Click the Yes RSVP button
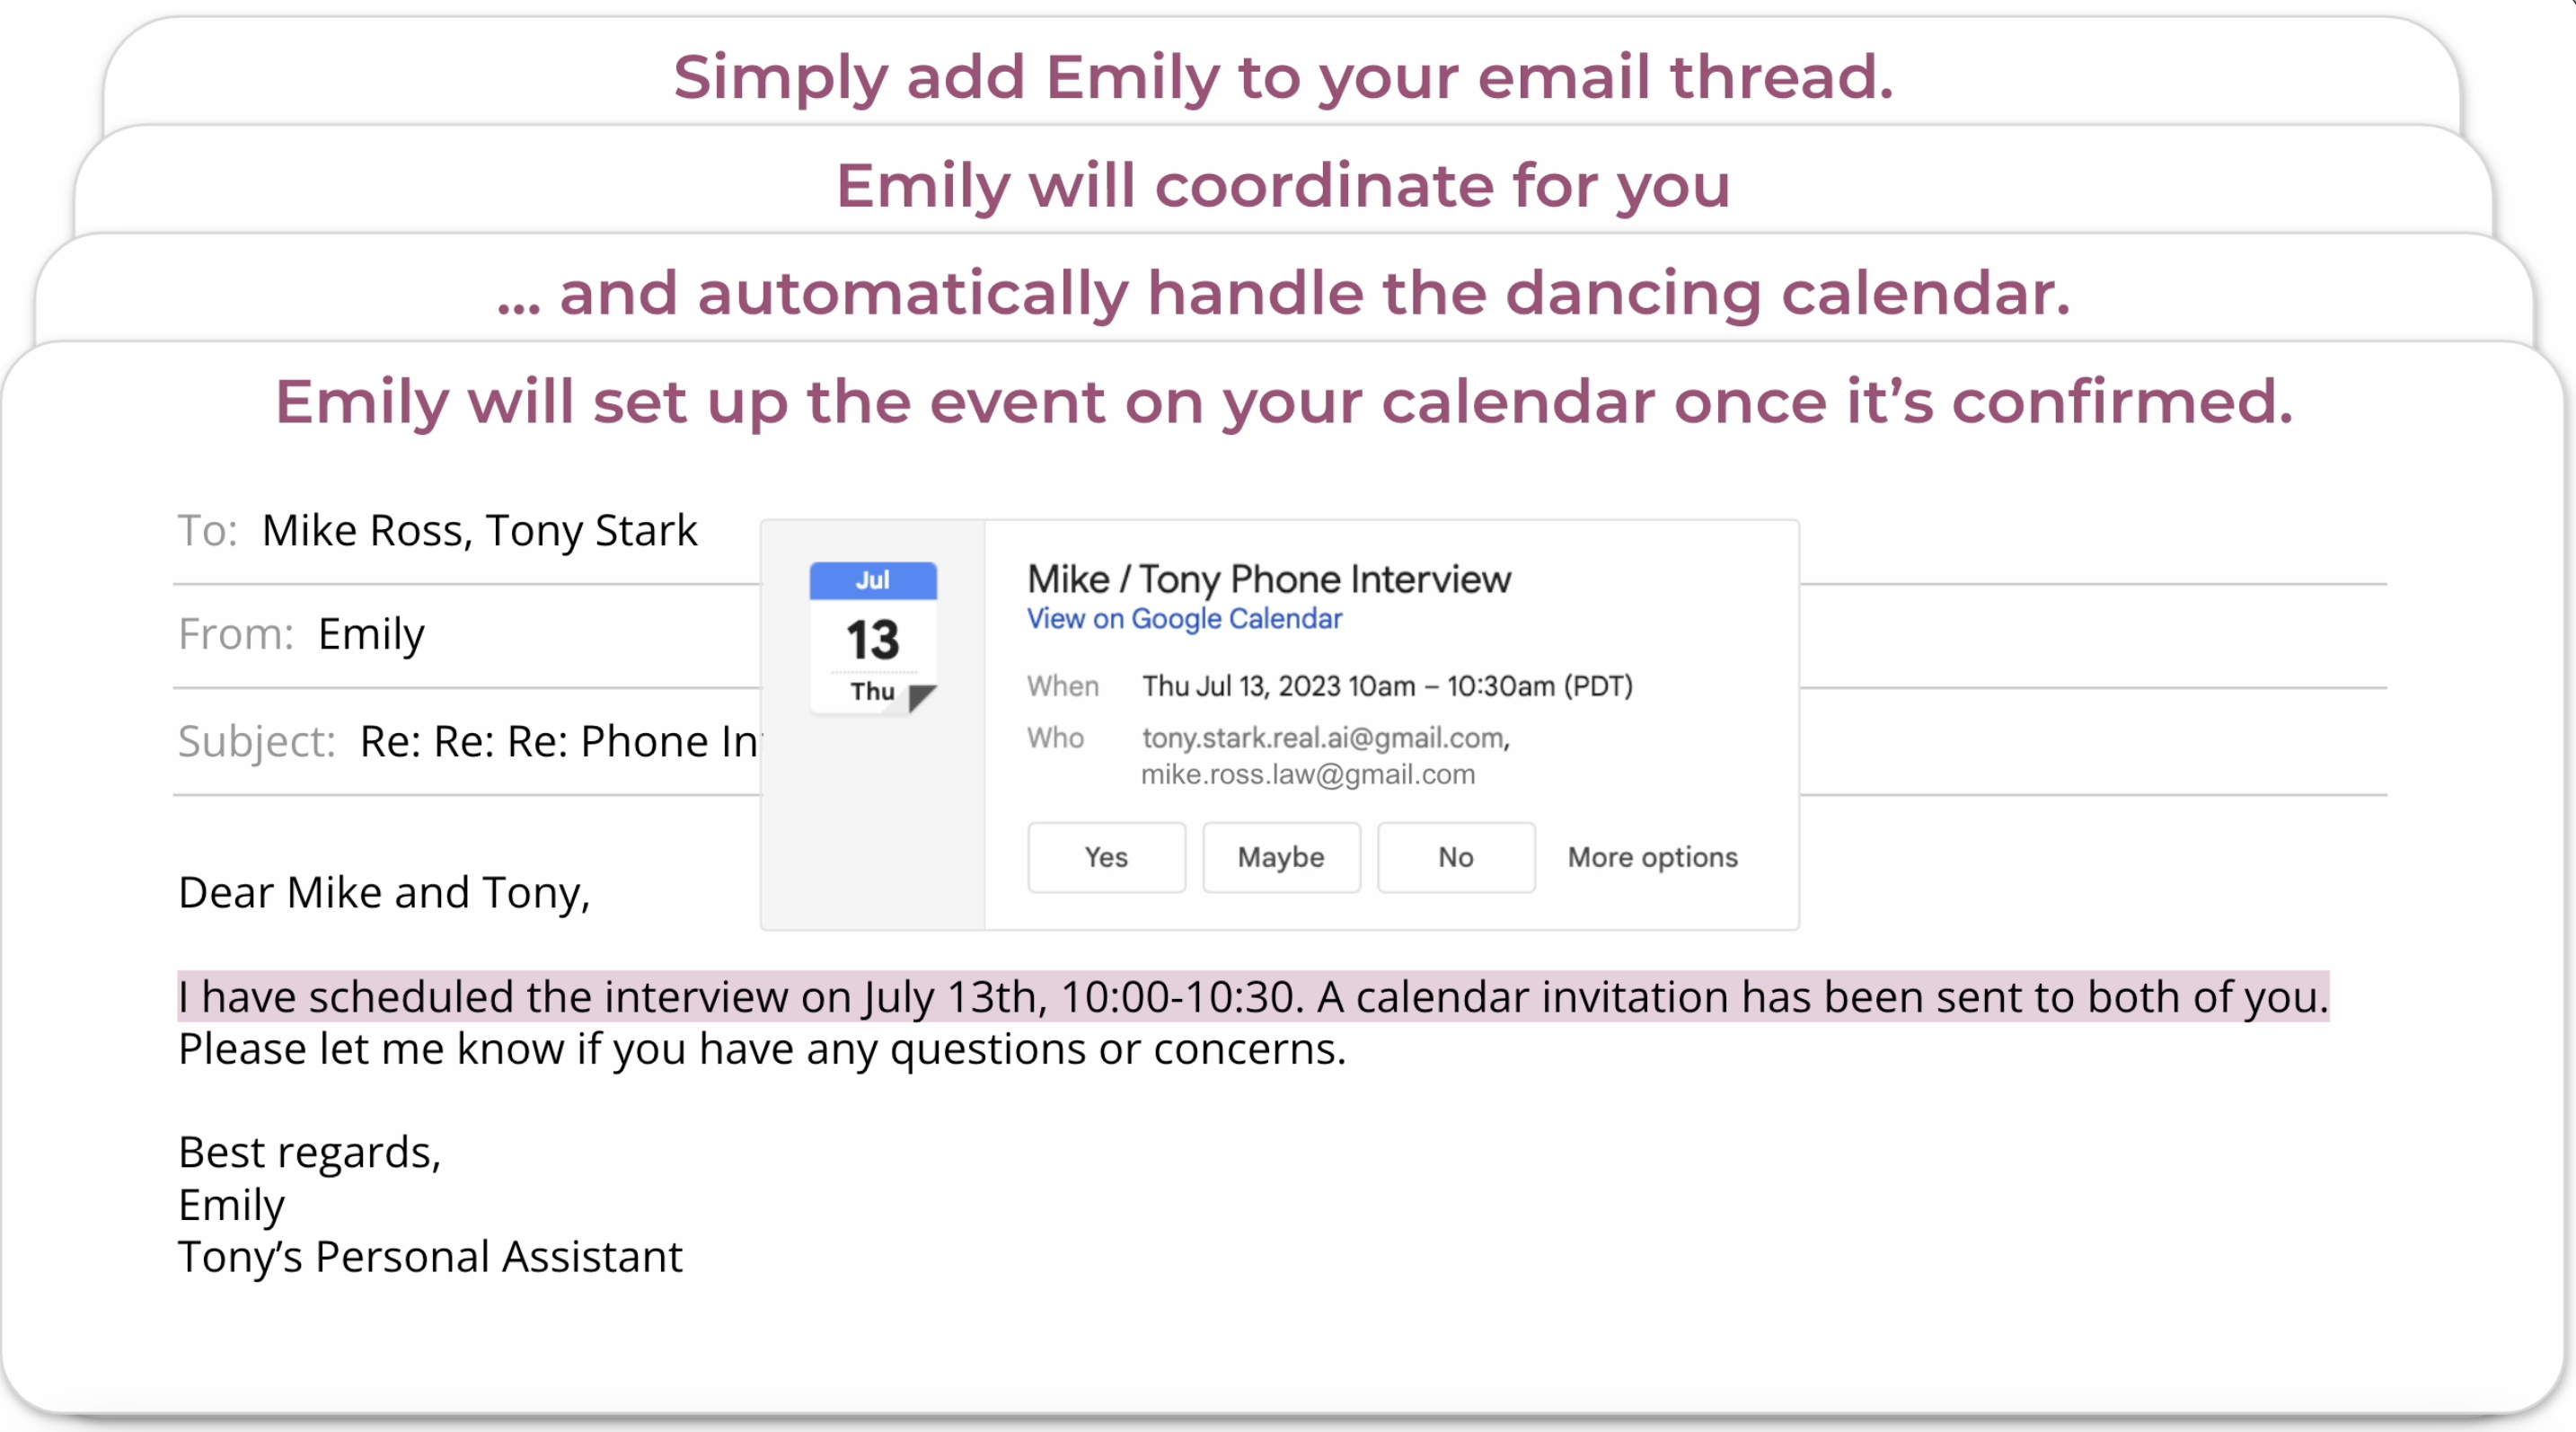The image size is (2576, 1432). [1106, 857]
